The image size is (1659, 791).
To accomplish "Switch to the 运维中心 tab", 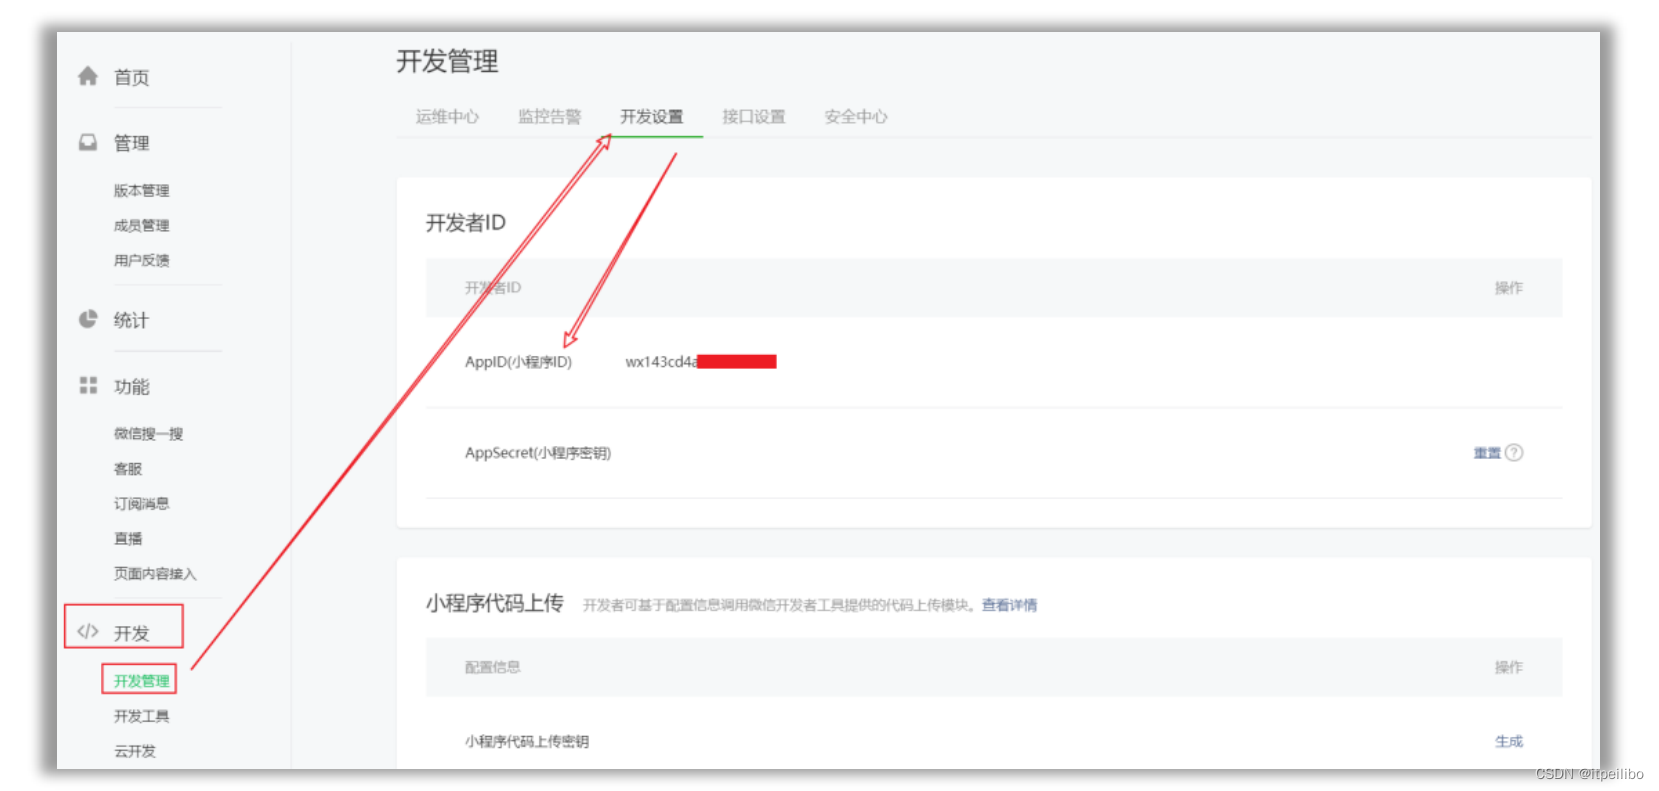I will [x=447, y=116].
